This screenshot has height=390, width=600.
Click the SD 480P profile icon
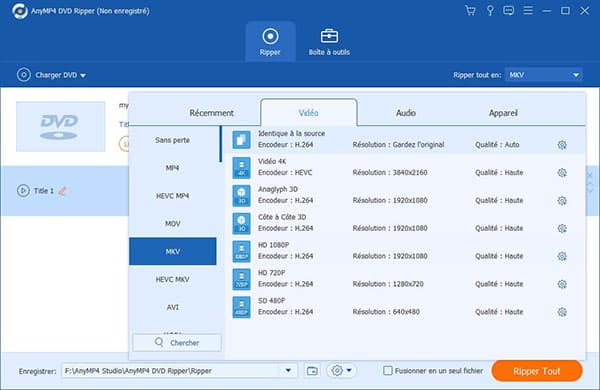241,307
